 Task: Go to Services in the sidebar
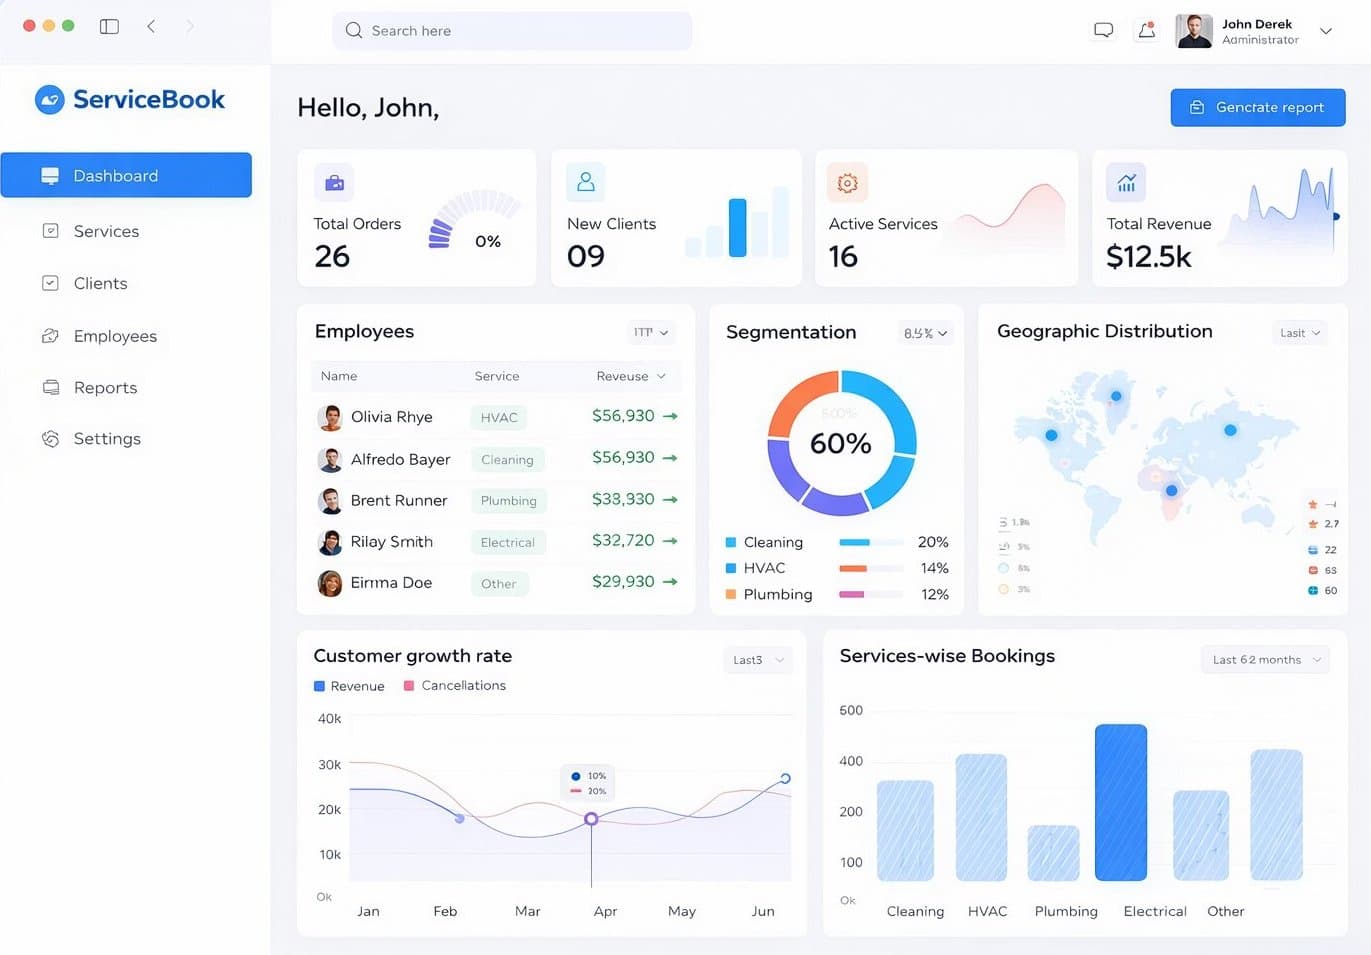pos(106,231)
